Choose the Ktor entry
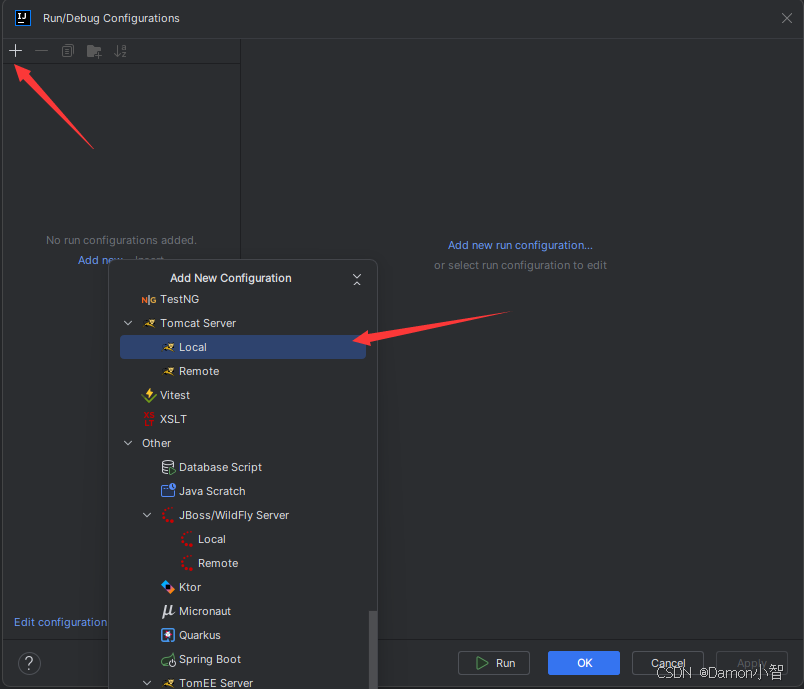The image size is (804, 689). [x=243, y=587]
